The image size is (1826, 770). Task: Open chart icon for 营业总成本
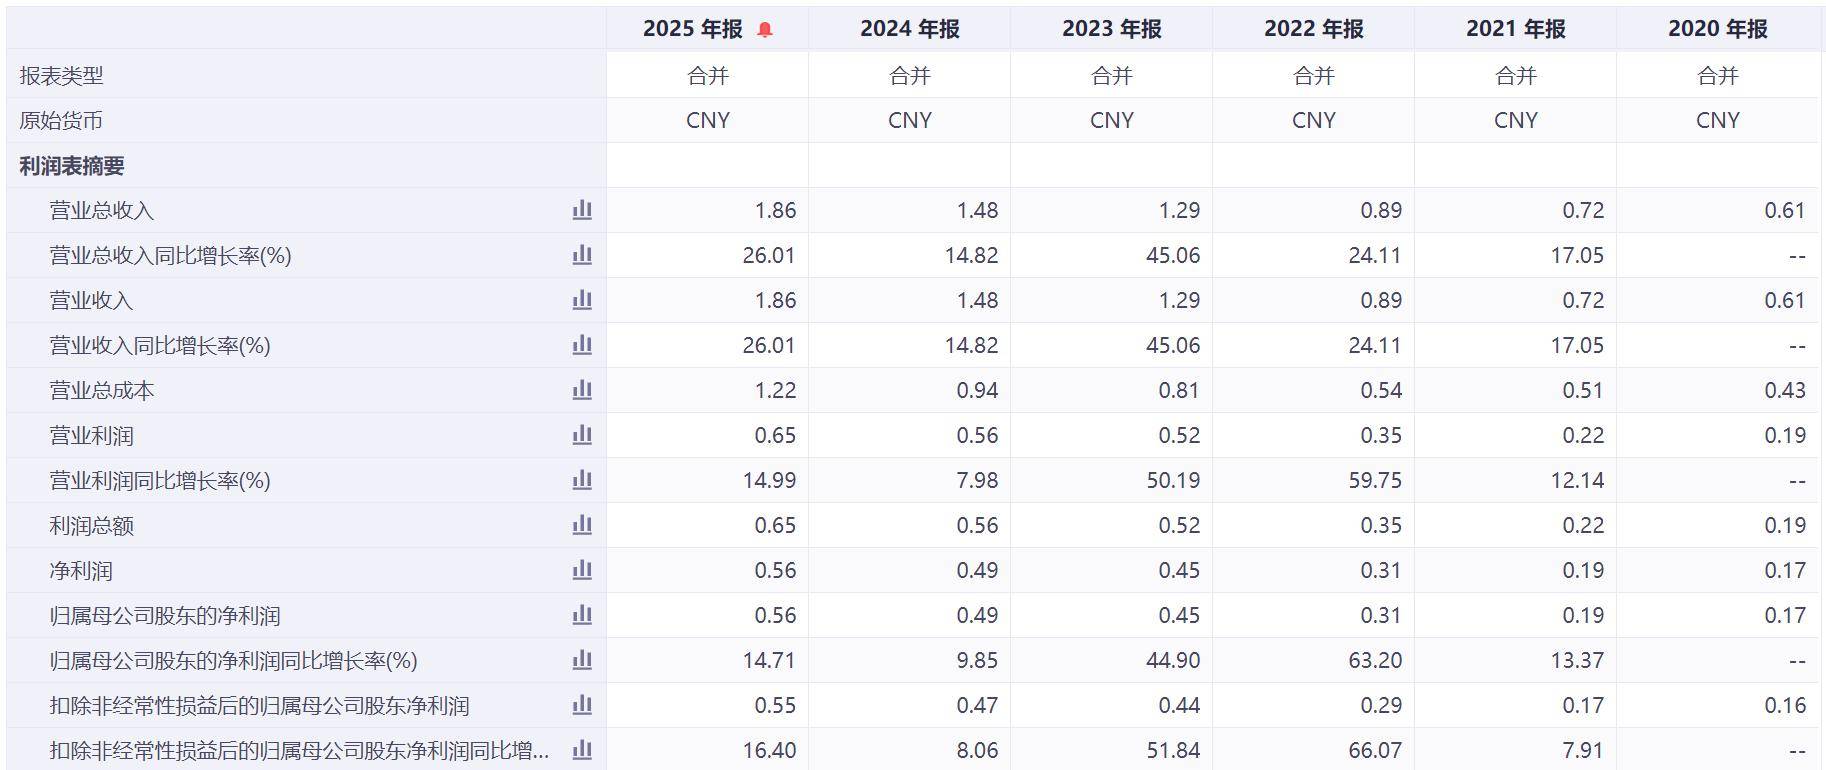click(x=582, y=390)
